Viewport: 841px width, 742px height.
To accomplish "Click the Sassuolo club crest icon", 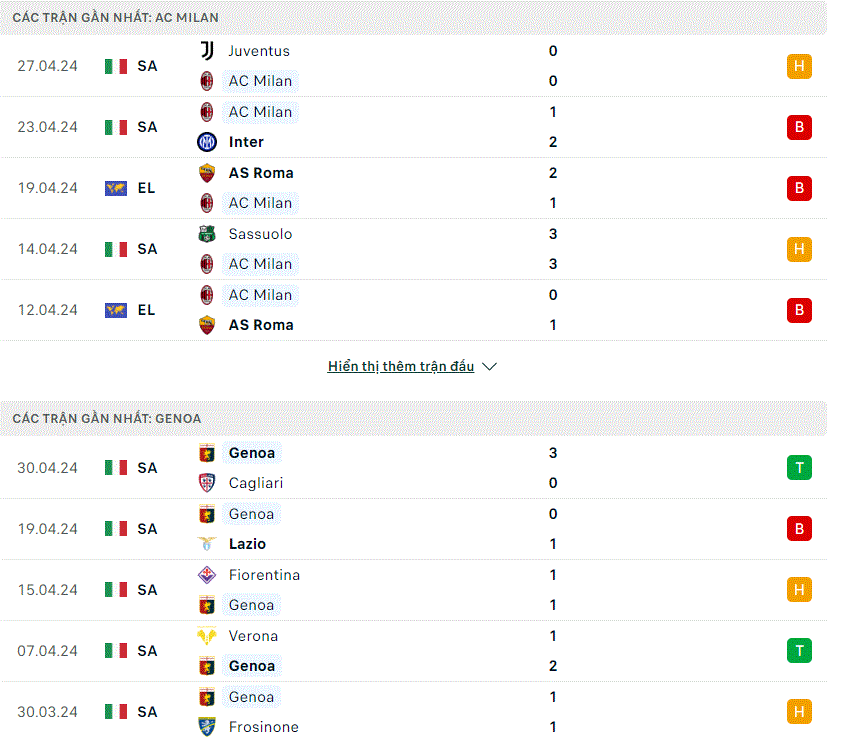I will [207, 234].
